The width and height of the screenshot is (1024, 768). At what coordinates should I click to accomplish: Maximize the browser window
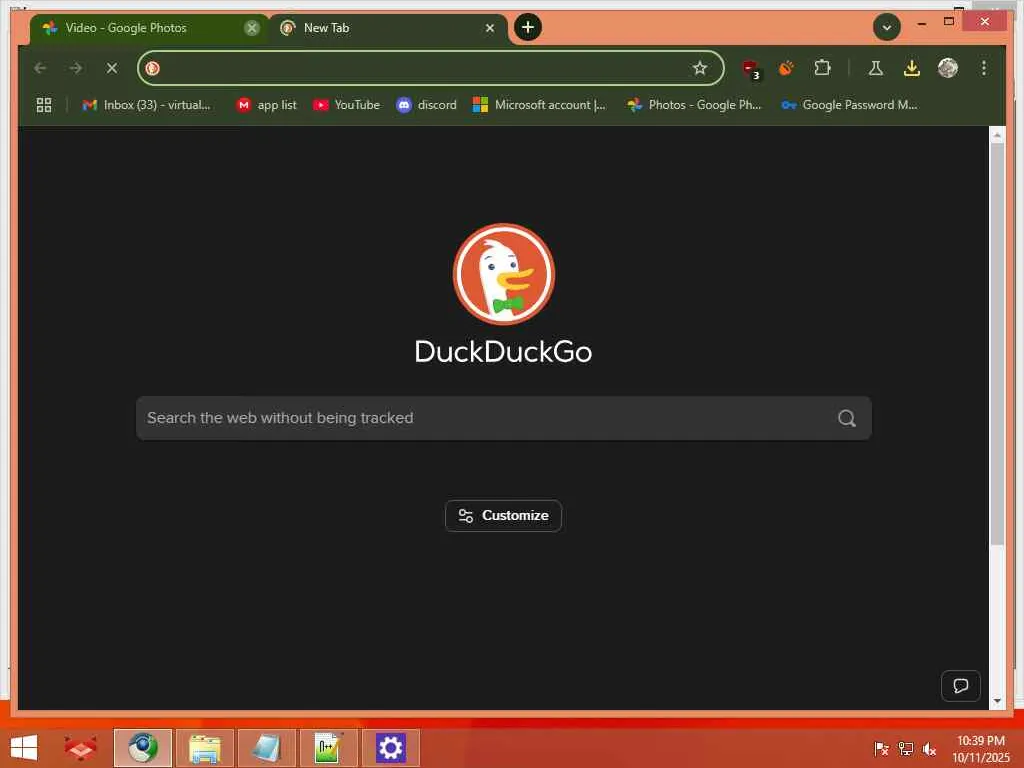click(x=949, y=22)
